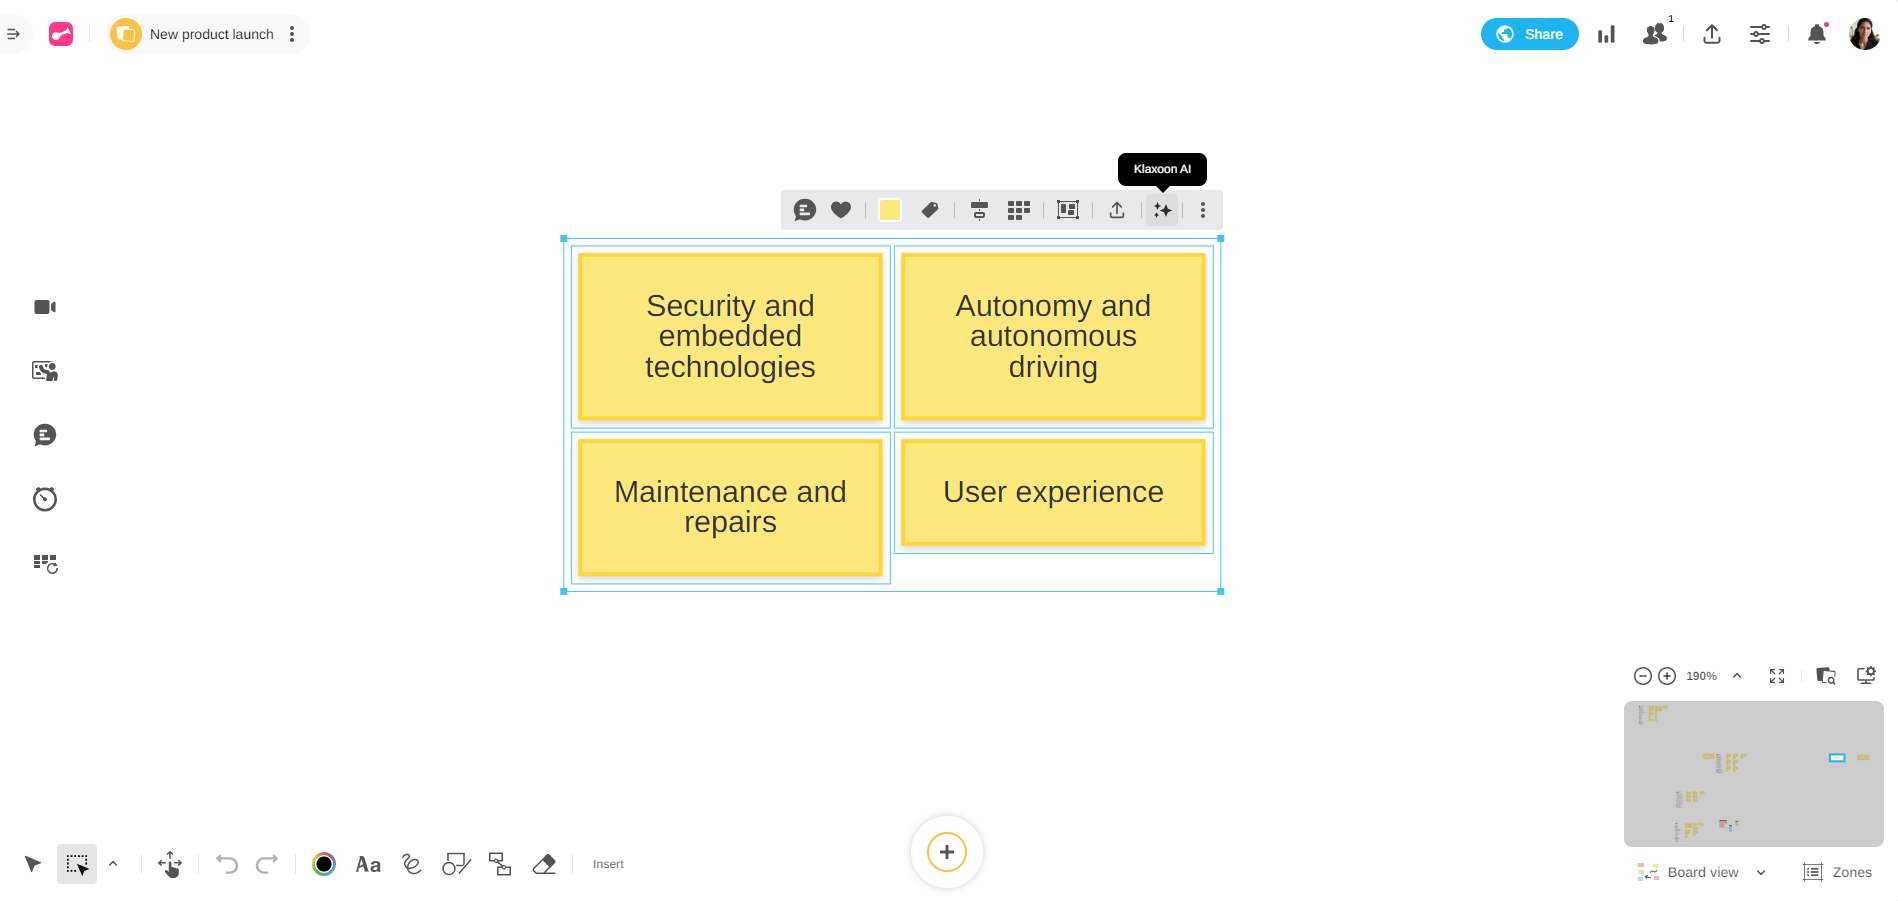Click the tag icon in toolbar
The width and height of the screenshot is (1898, 901).
930,210
